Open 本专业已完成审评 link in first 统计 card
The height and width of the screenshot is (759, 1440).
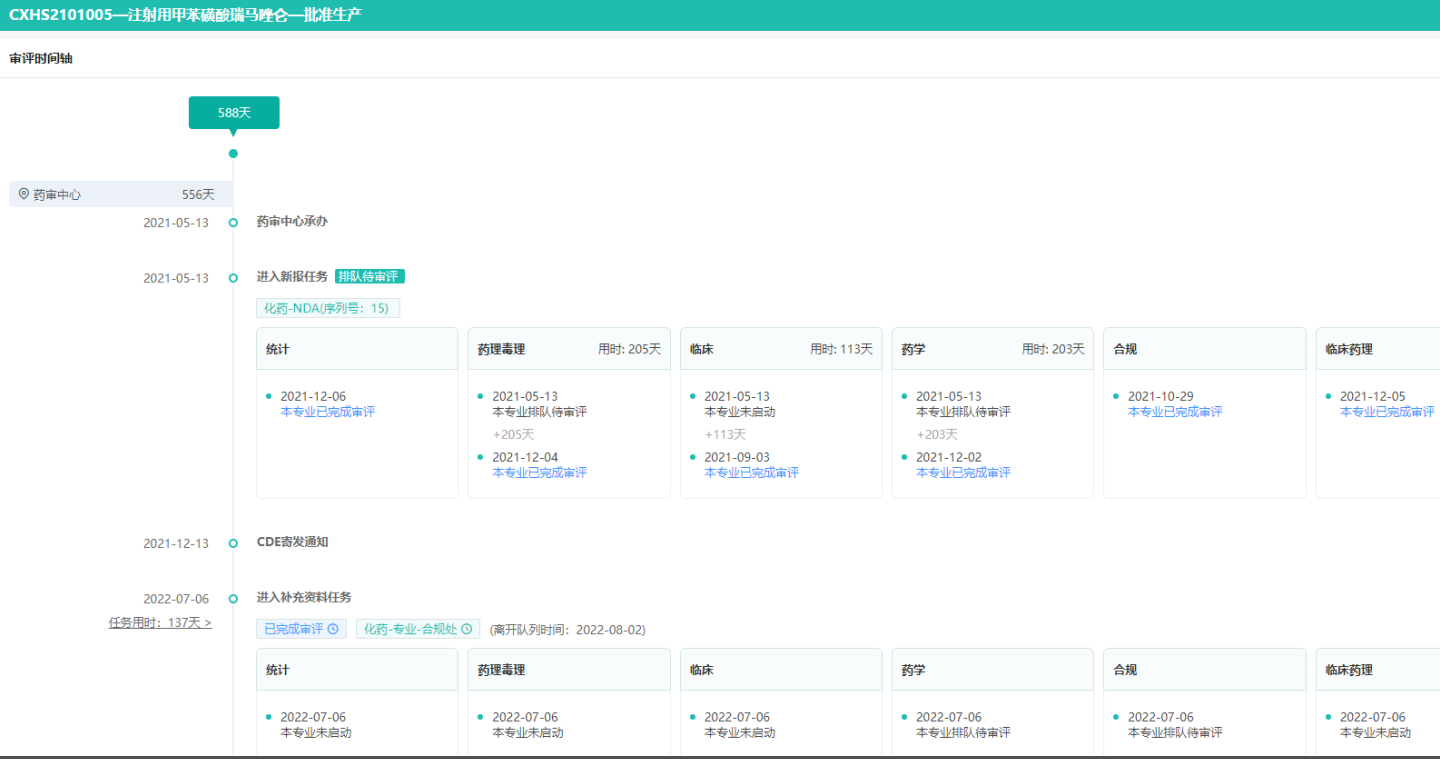(x=327, y=412)
